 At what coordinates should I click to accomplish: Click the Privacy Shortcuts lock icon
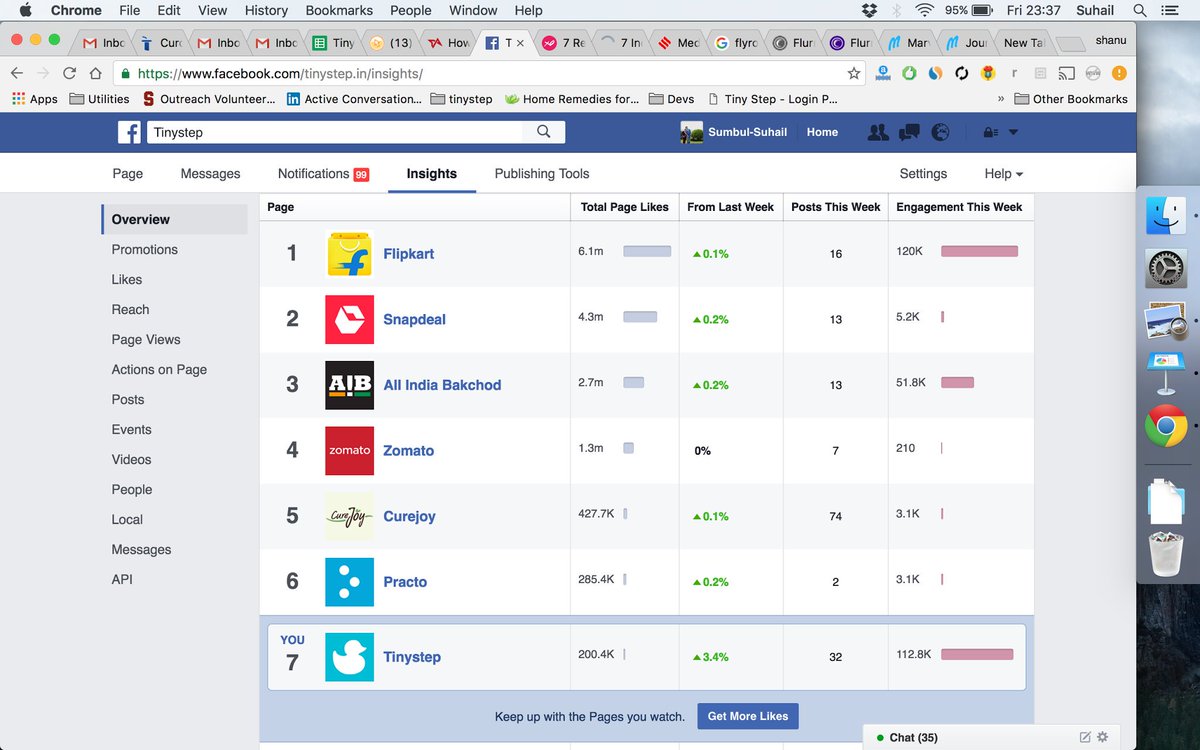[986, 131]
